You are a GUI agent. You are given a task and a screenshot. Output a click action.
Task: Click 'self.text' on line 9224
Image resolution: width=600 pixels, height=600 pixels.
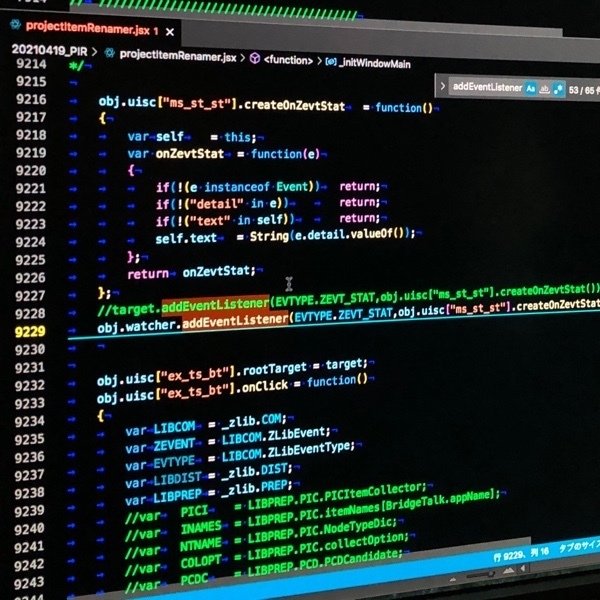(x=186, y=238)
